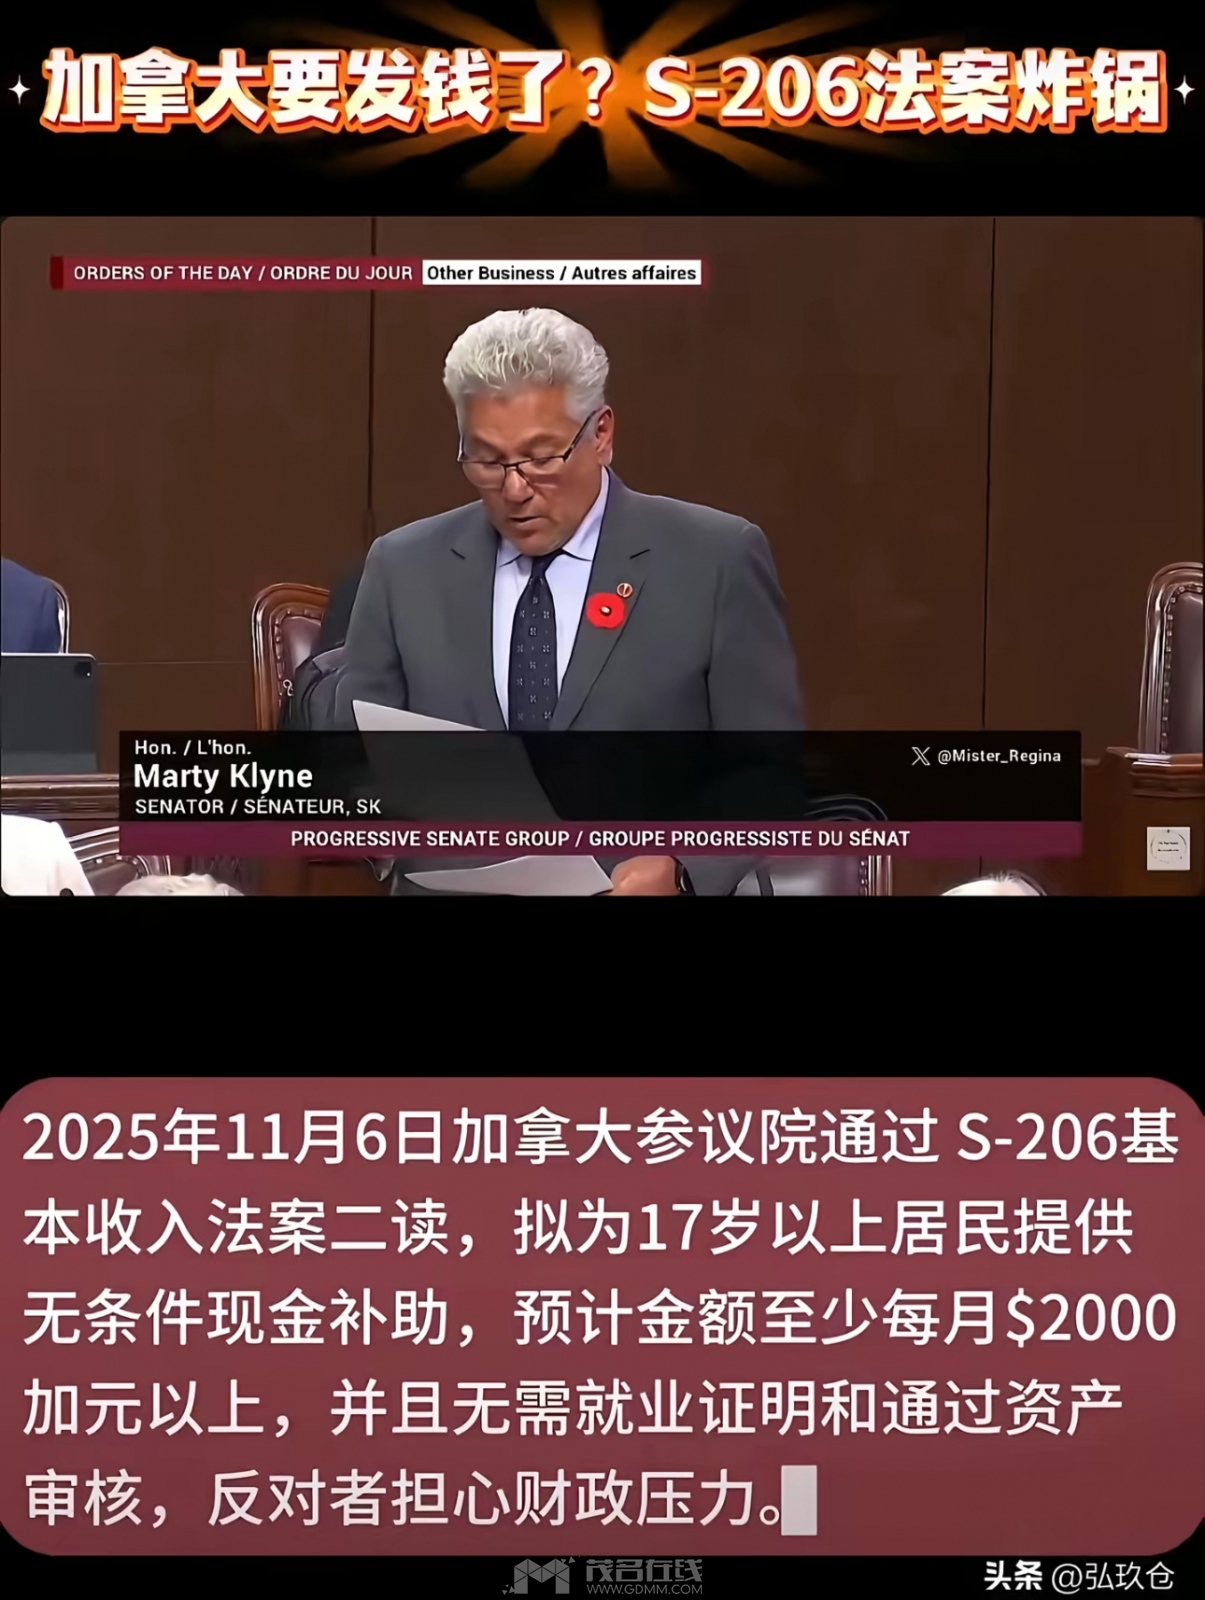Click the red poppy pin on the lapel
1205x1600 pixels.
pos(605,610)
